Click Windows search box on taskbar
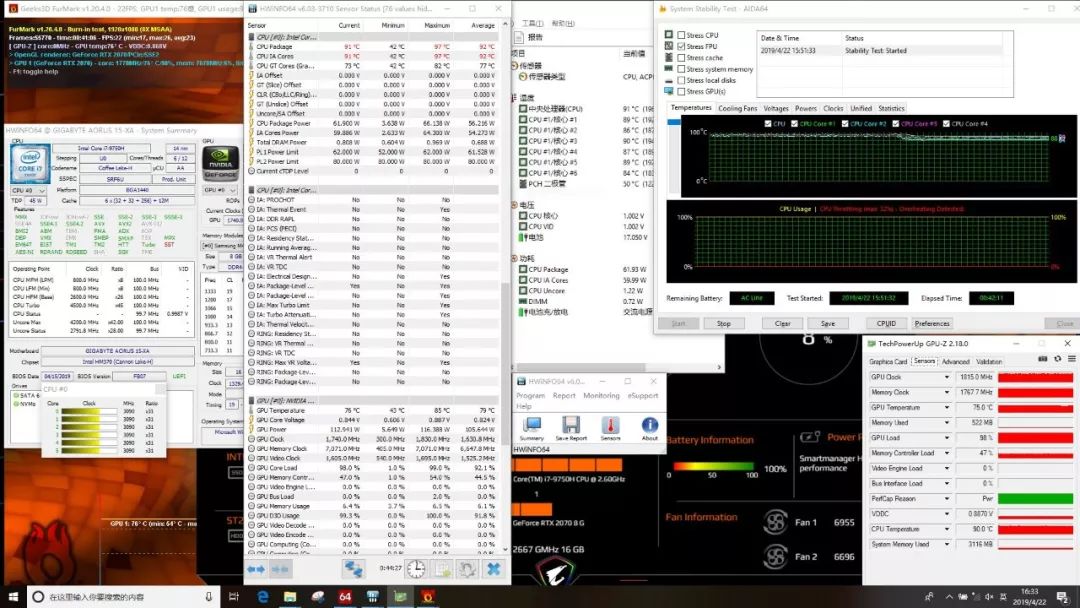Screen dimensions: 1080x608 point(124,596)
